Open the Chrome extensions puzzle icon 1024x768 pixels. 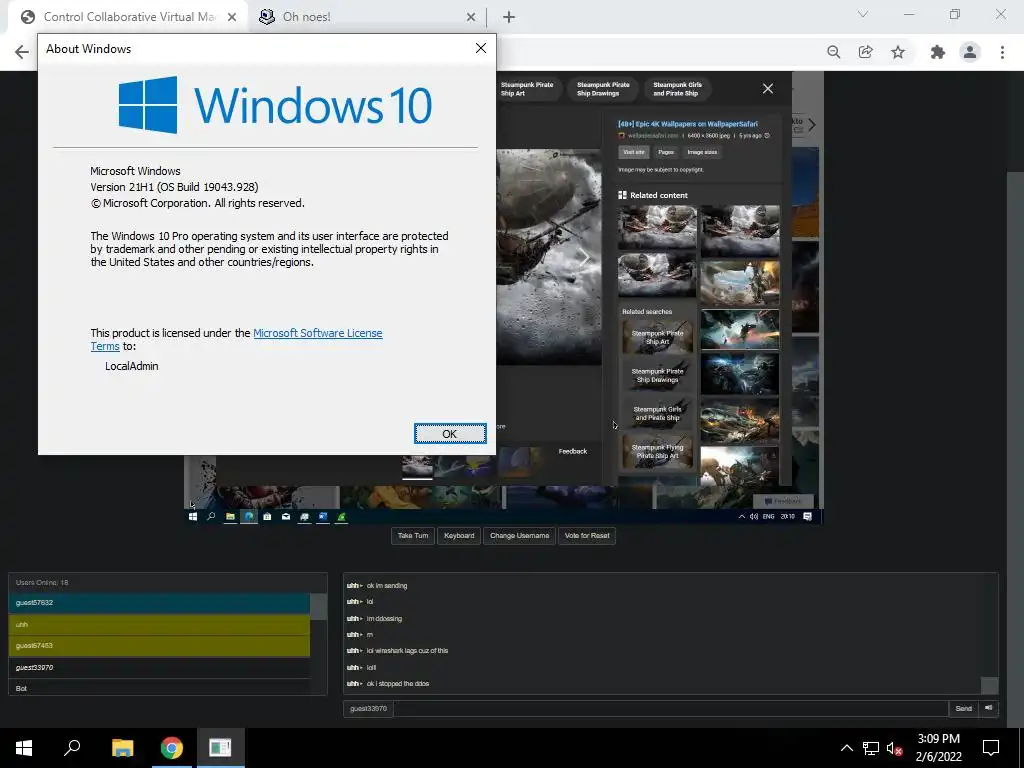click(938, 52)
